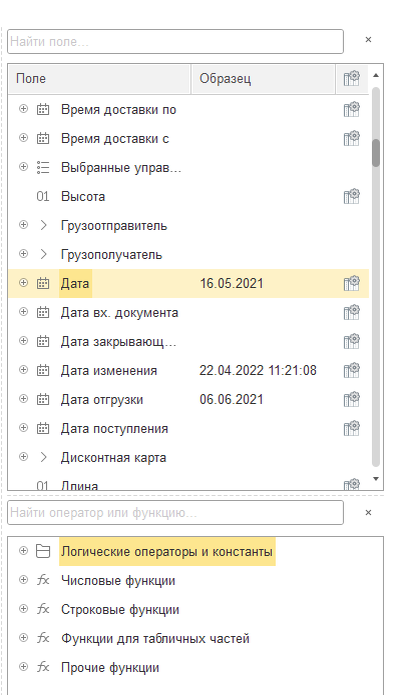Select the Дисконтная карта row
Image resolution: width=398 pixels, height=695 pixels.
click(189, 457)
